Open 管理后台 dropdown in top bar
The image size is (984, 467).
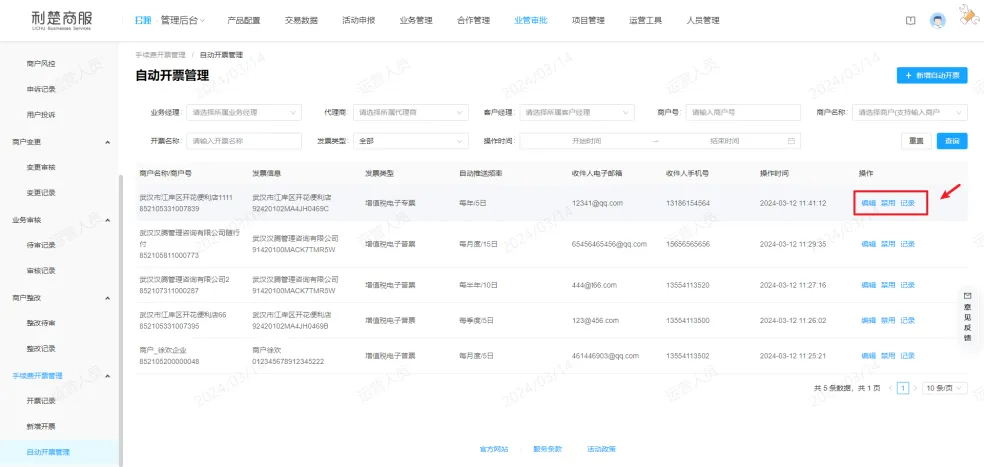click(183, 20)
